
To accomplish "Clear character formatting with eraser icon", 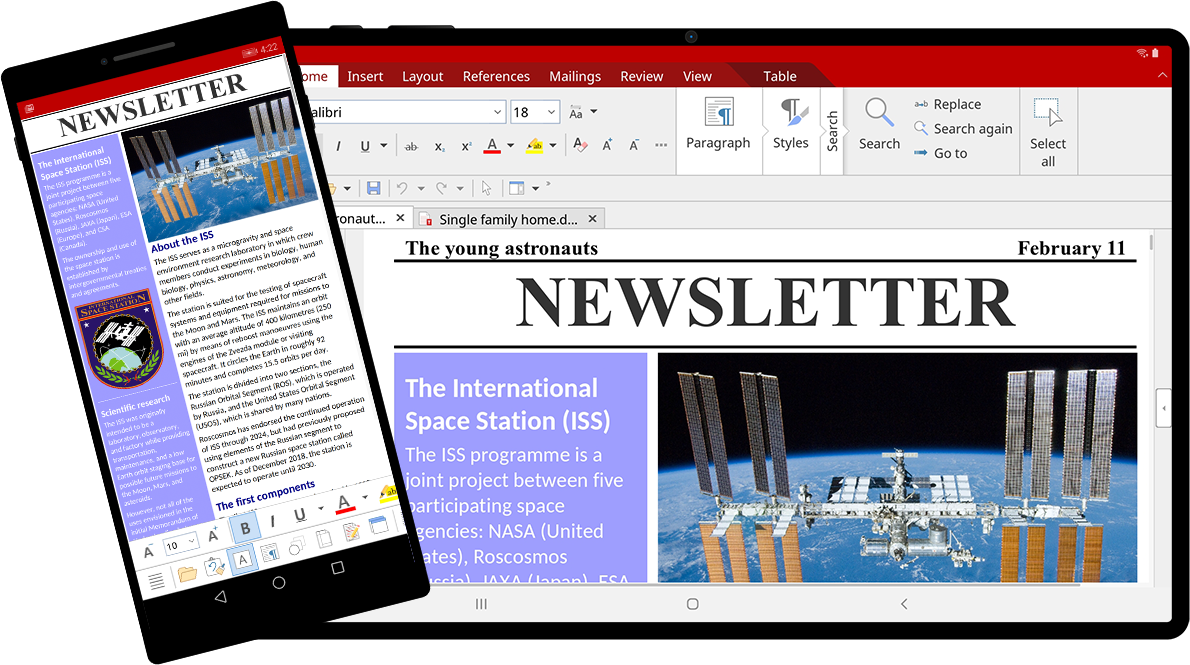I will point(580,145).
